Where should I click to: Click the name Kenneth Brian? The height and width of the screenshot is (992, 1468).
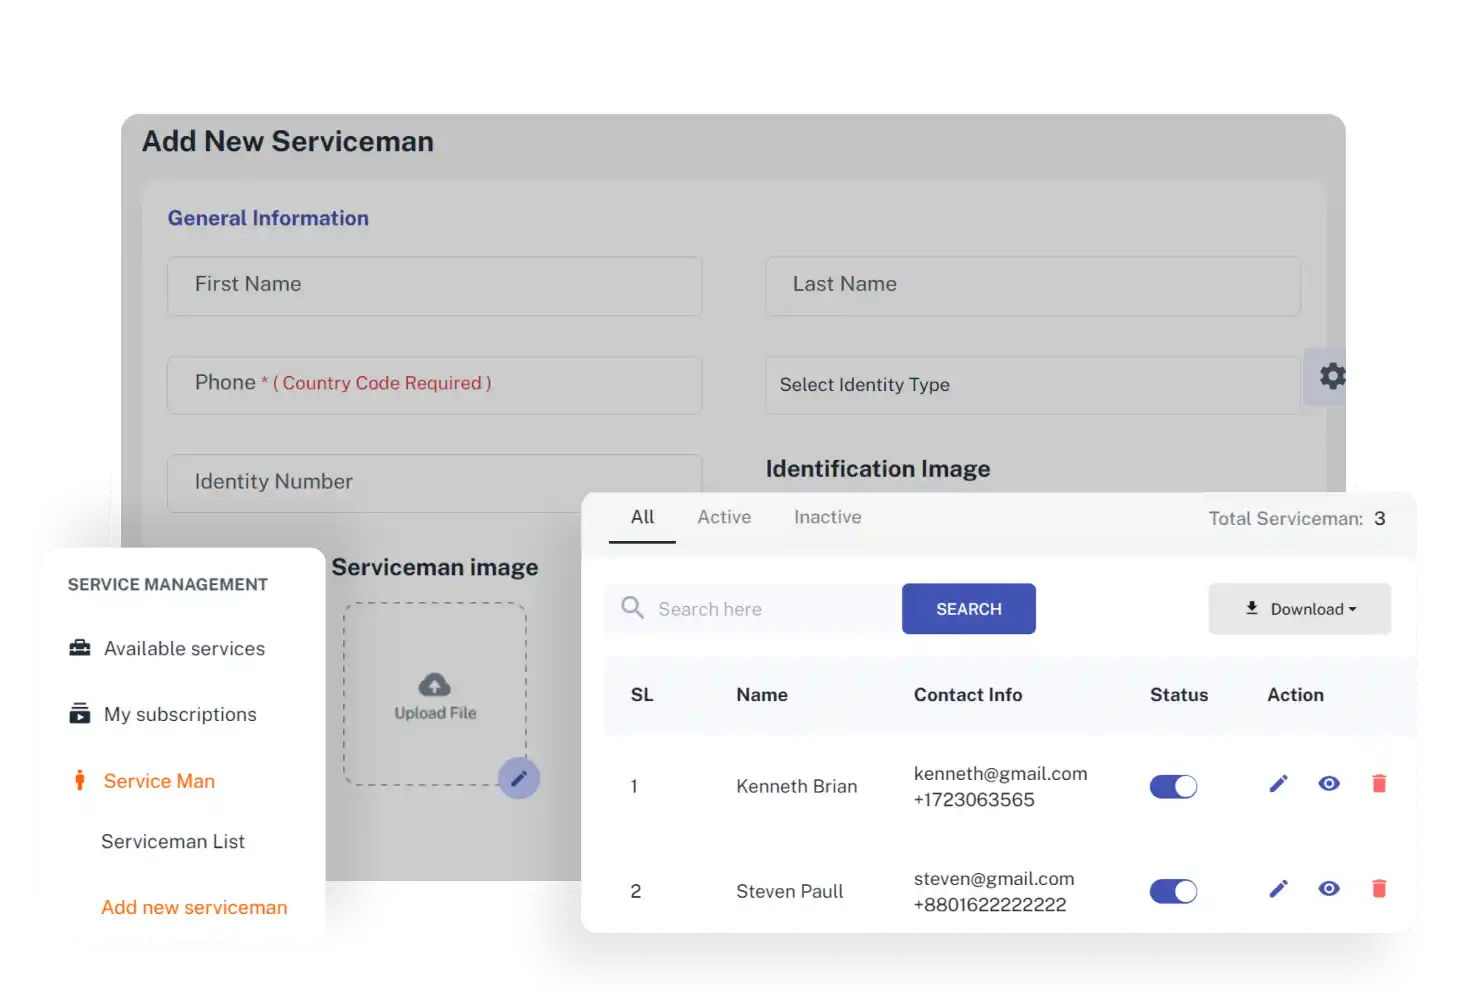[x=797, y=787]
